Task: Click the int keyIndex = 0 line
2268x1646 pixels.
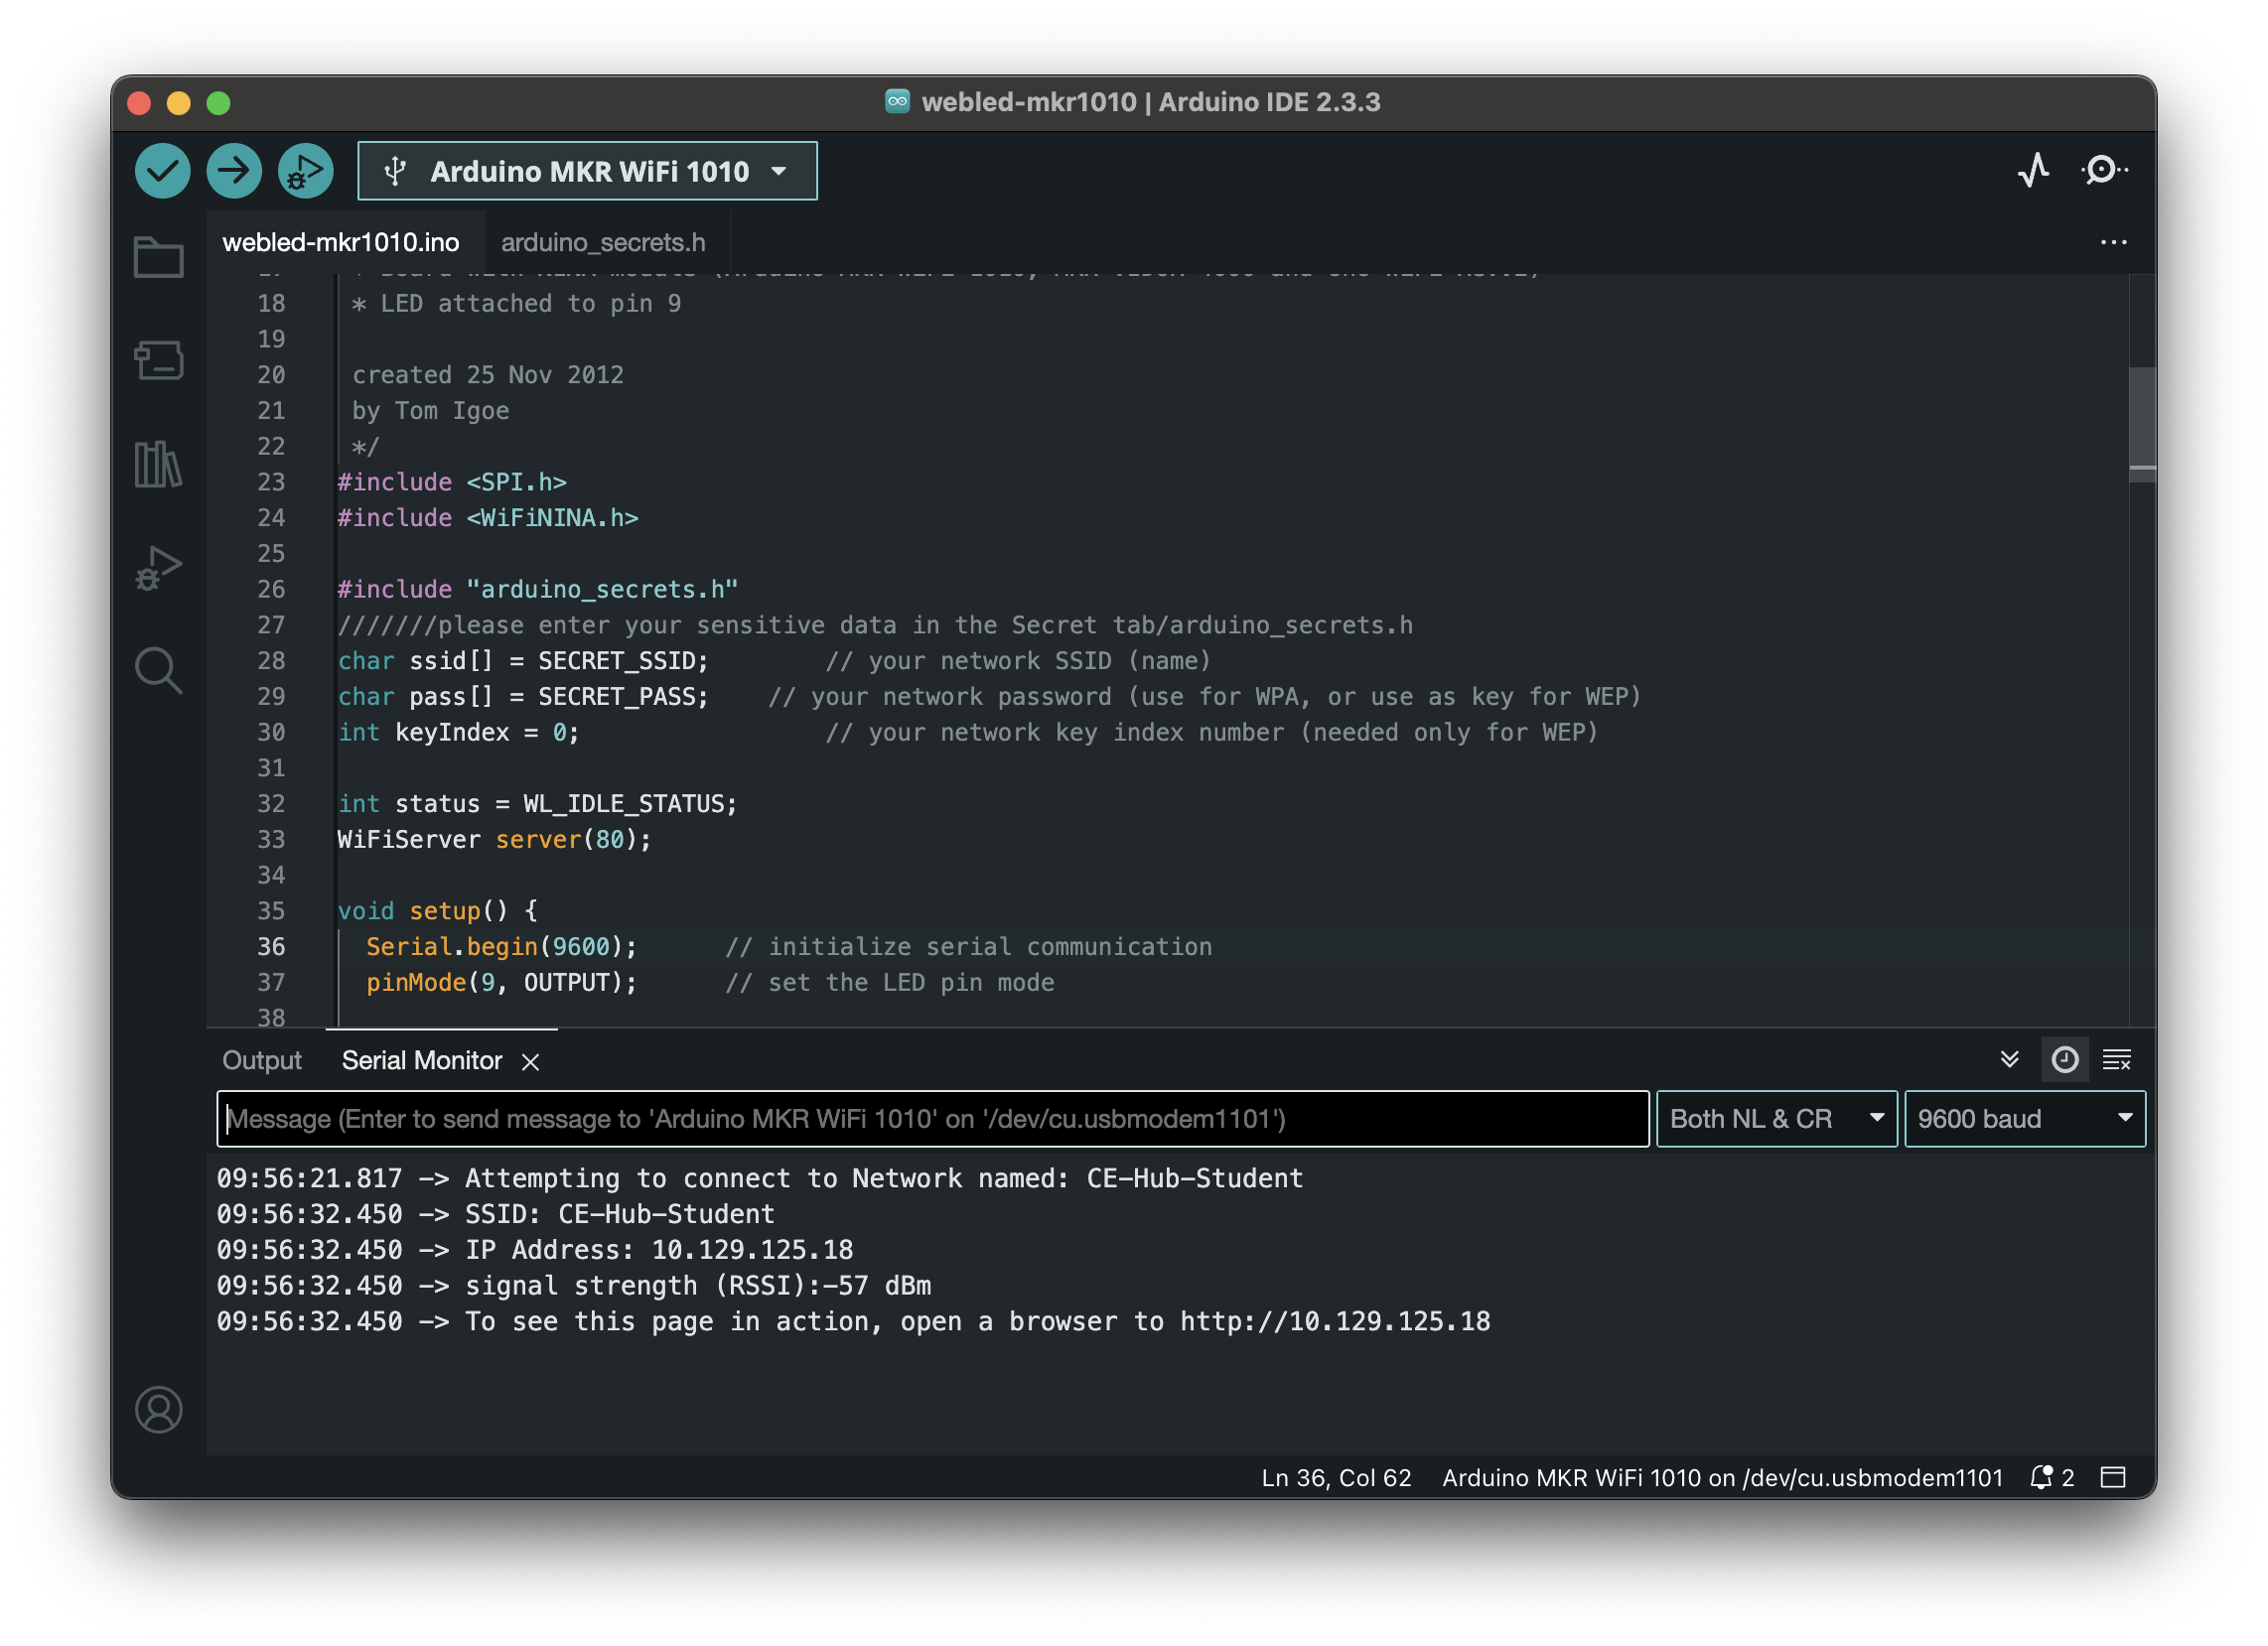Action: click(x=458, y=733)
